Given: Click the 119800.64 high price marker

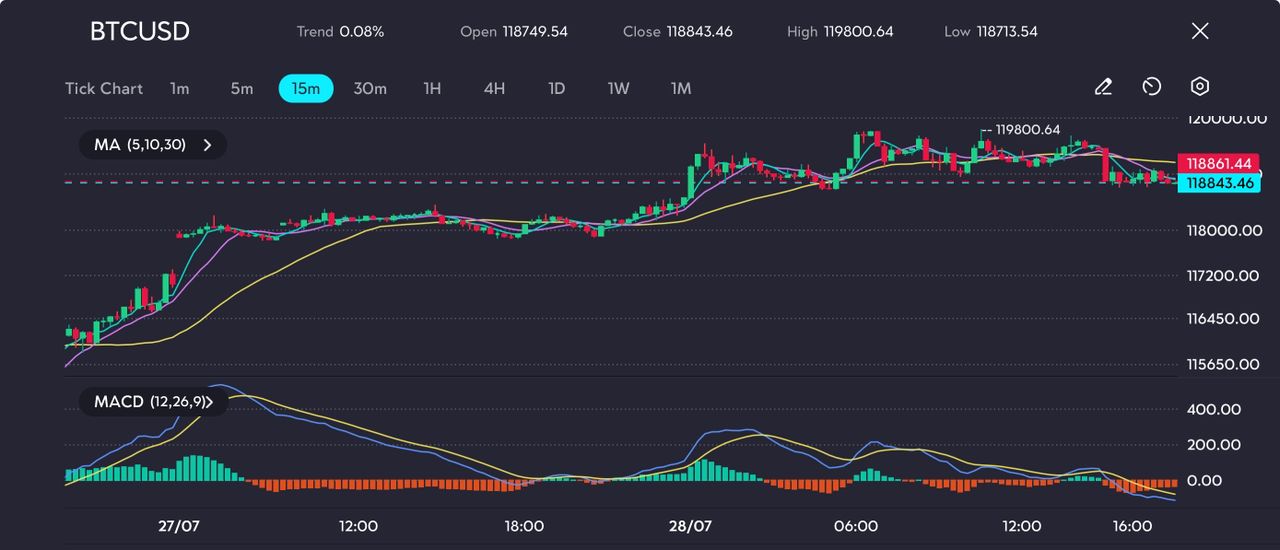Looking at the screenshot, I should pyautogui.click(x=1027, y=130).
